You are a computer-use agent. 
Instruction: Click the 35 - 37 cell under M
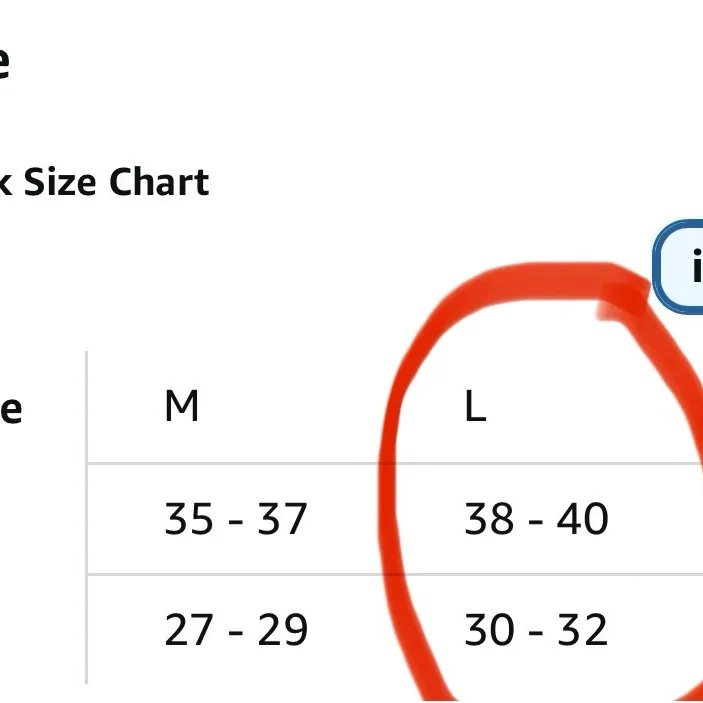point(235,519)
